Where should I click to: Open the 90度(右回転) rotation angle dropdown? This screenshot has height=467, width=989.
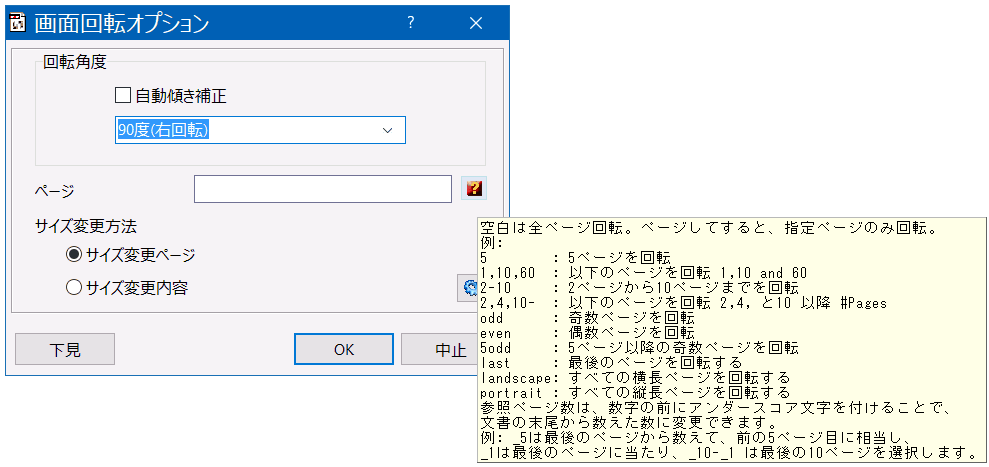pos(260,130)
